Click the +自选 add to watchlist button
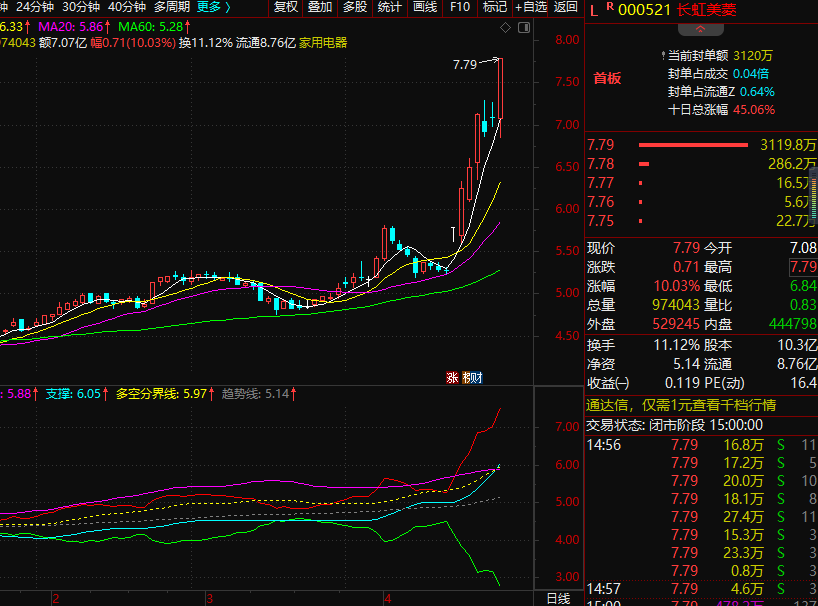 pos(530,7)
